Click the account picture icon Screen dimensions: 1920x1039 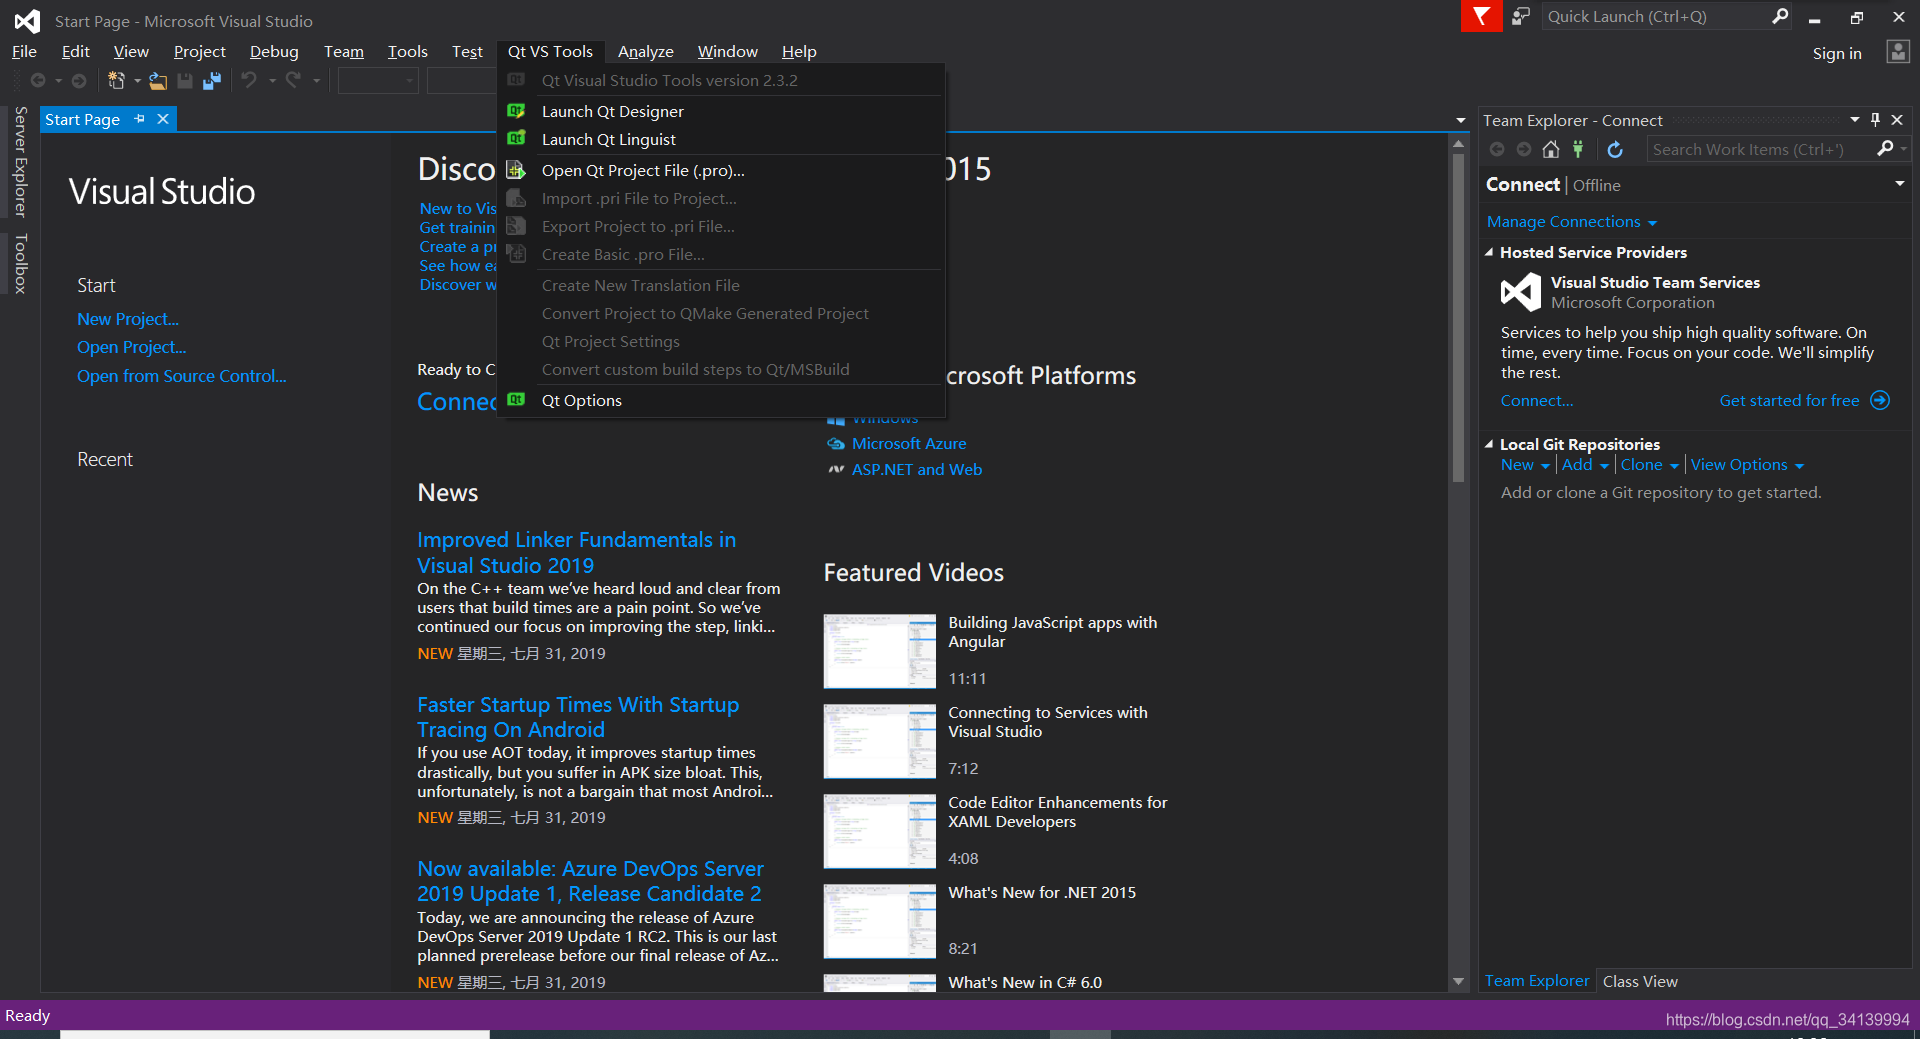pos(1897,52)
